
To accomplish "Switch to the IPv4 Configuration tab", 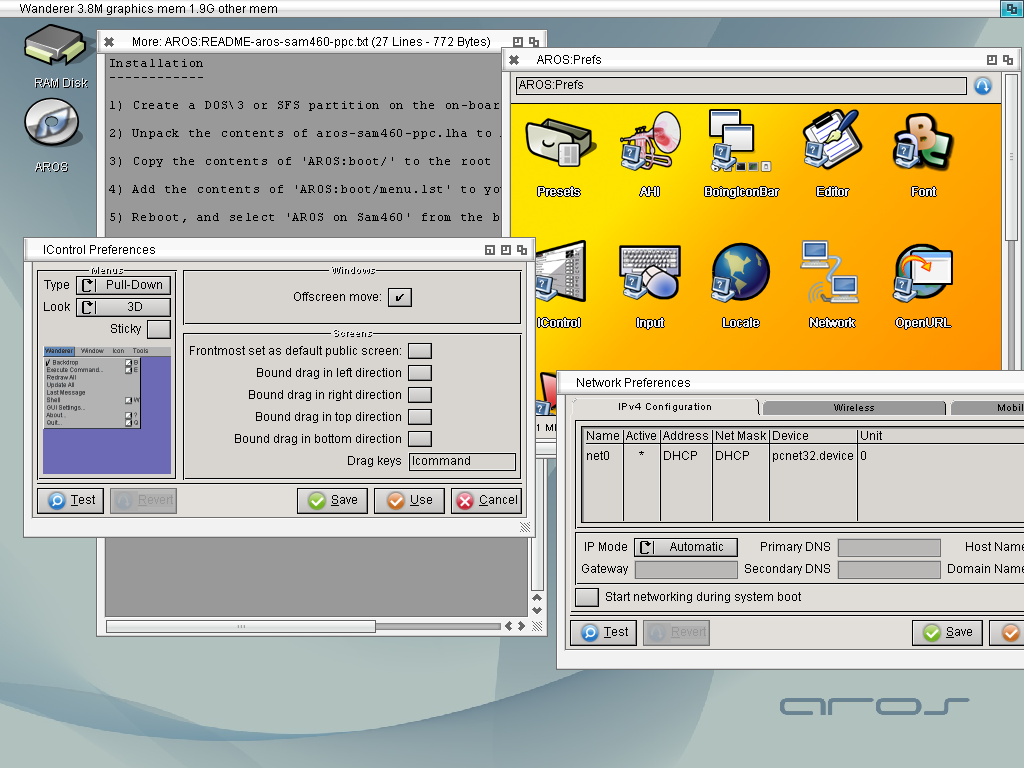I will coord(665,407).
